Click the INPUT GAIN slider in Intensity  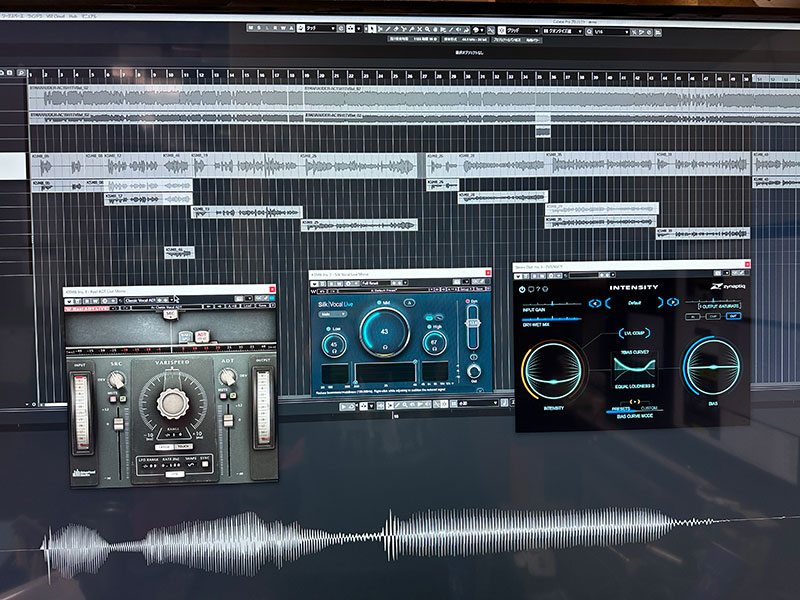click(552, 304)
